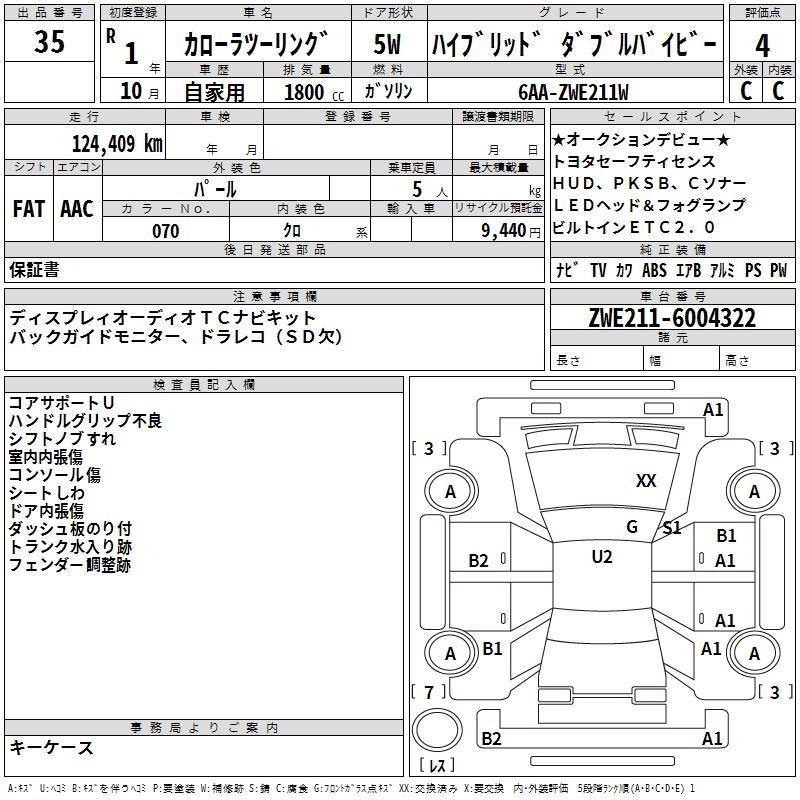This screenshot has width=800, height=800.
Task: Click the inspector note シートしわ
Action: pos(46,493)
